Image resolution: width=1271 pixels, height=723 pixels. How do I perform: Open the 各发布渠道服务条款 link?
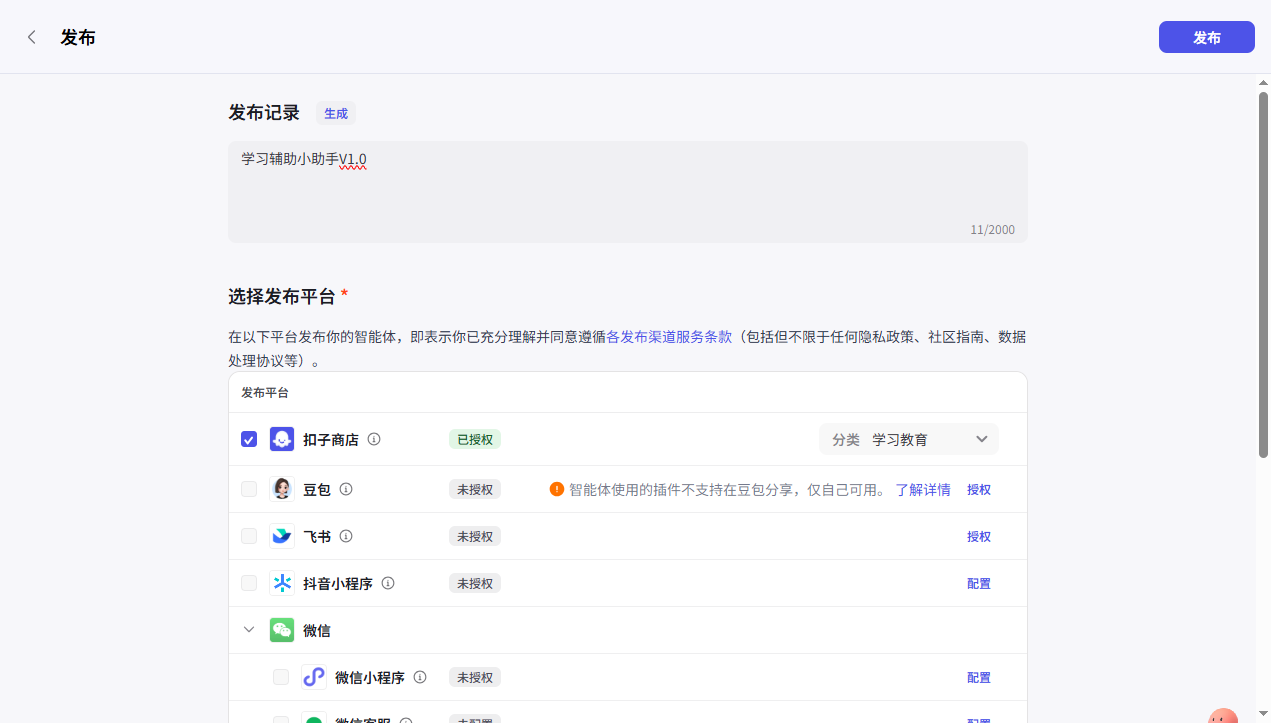click(x=668, y=337)
